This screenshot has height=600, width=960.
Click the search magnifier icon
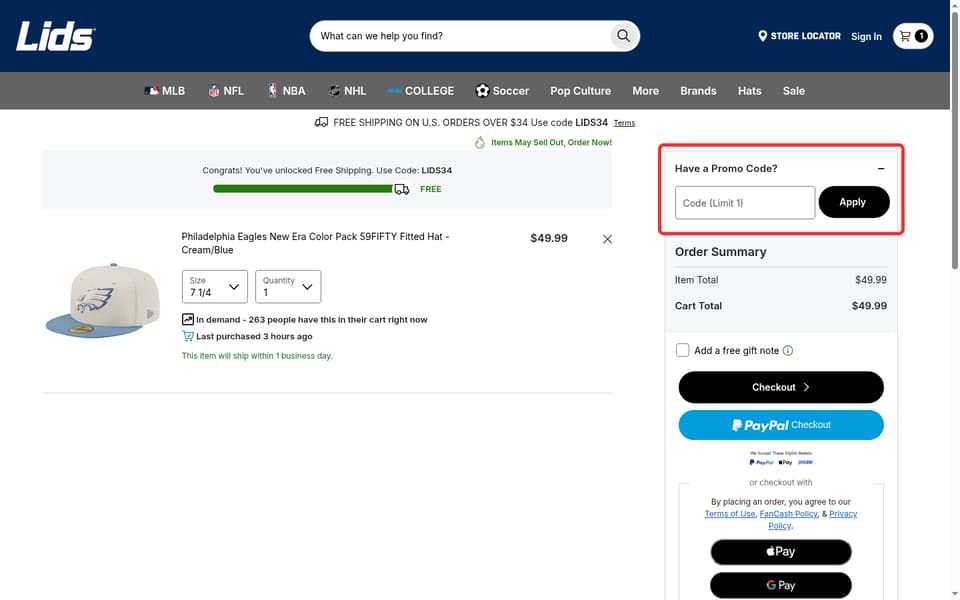[x=623, y=36]
